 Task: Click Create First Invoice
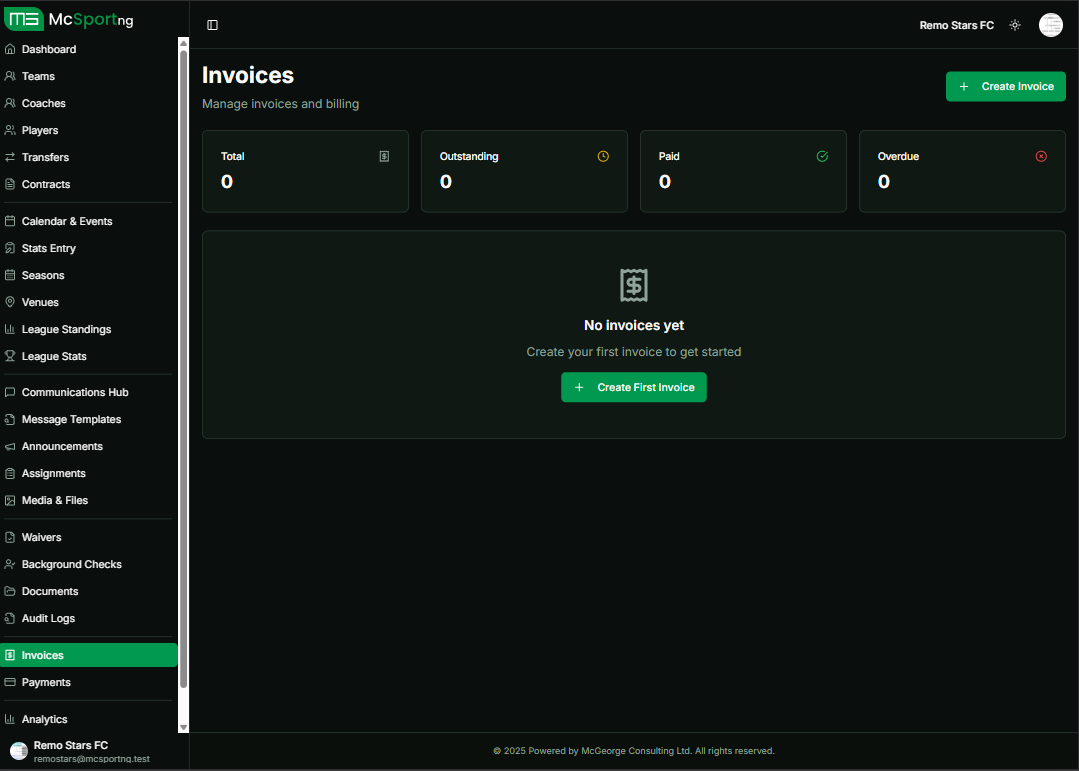coord(633,387)
